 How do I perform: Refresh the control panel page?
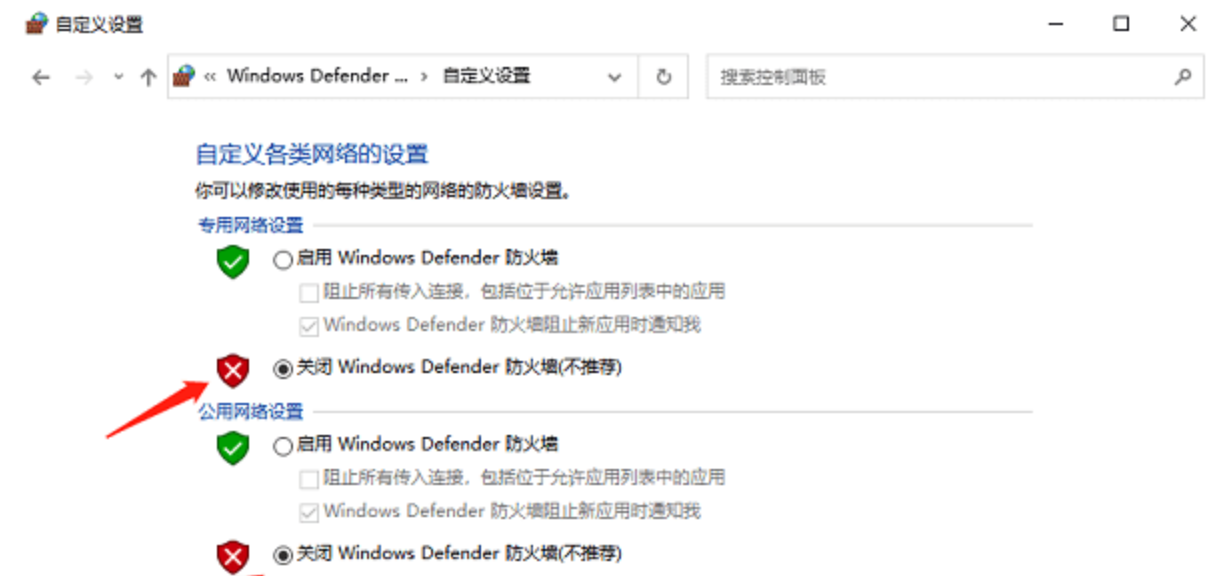coord(663,77)
